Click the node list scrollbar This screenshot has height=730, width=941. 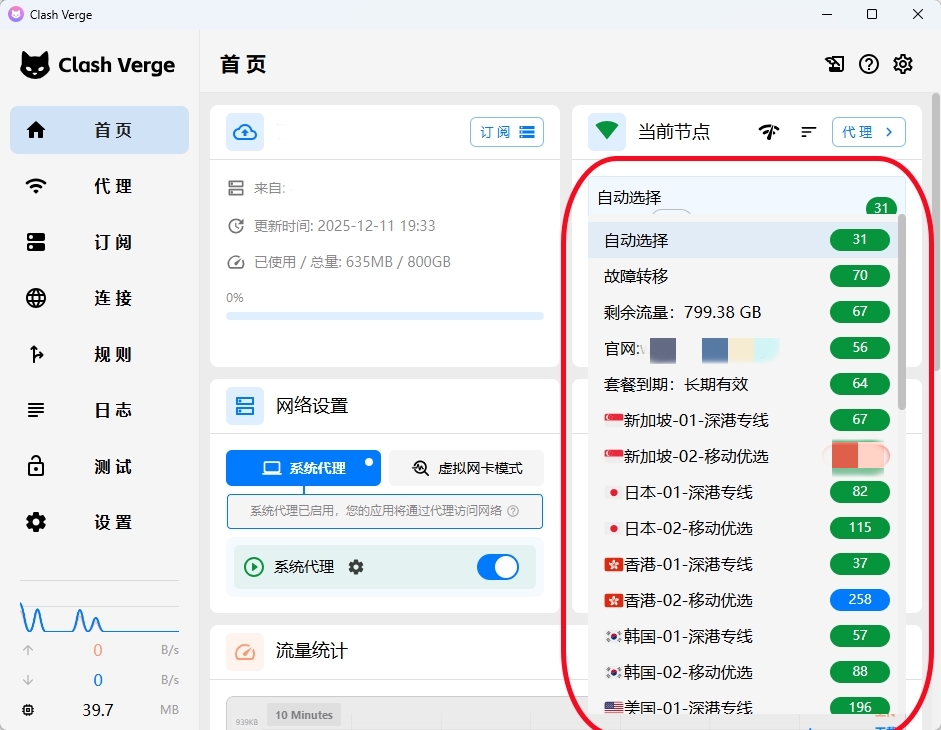coord(903,300)
